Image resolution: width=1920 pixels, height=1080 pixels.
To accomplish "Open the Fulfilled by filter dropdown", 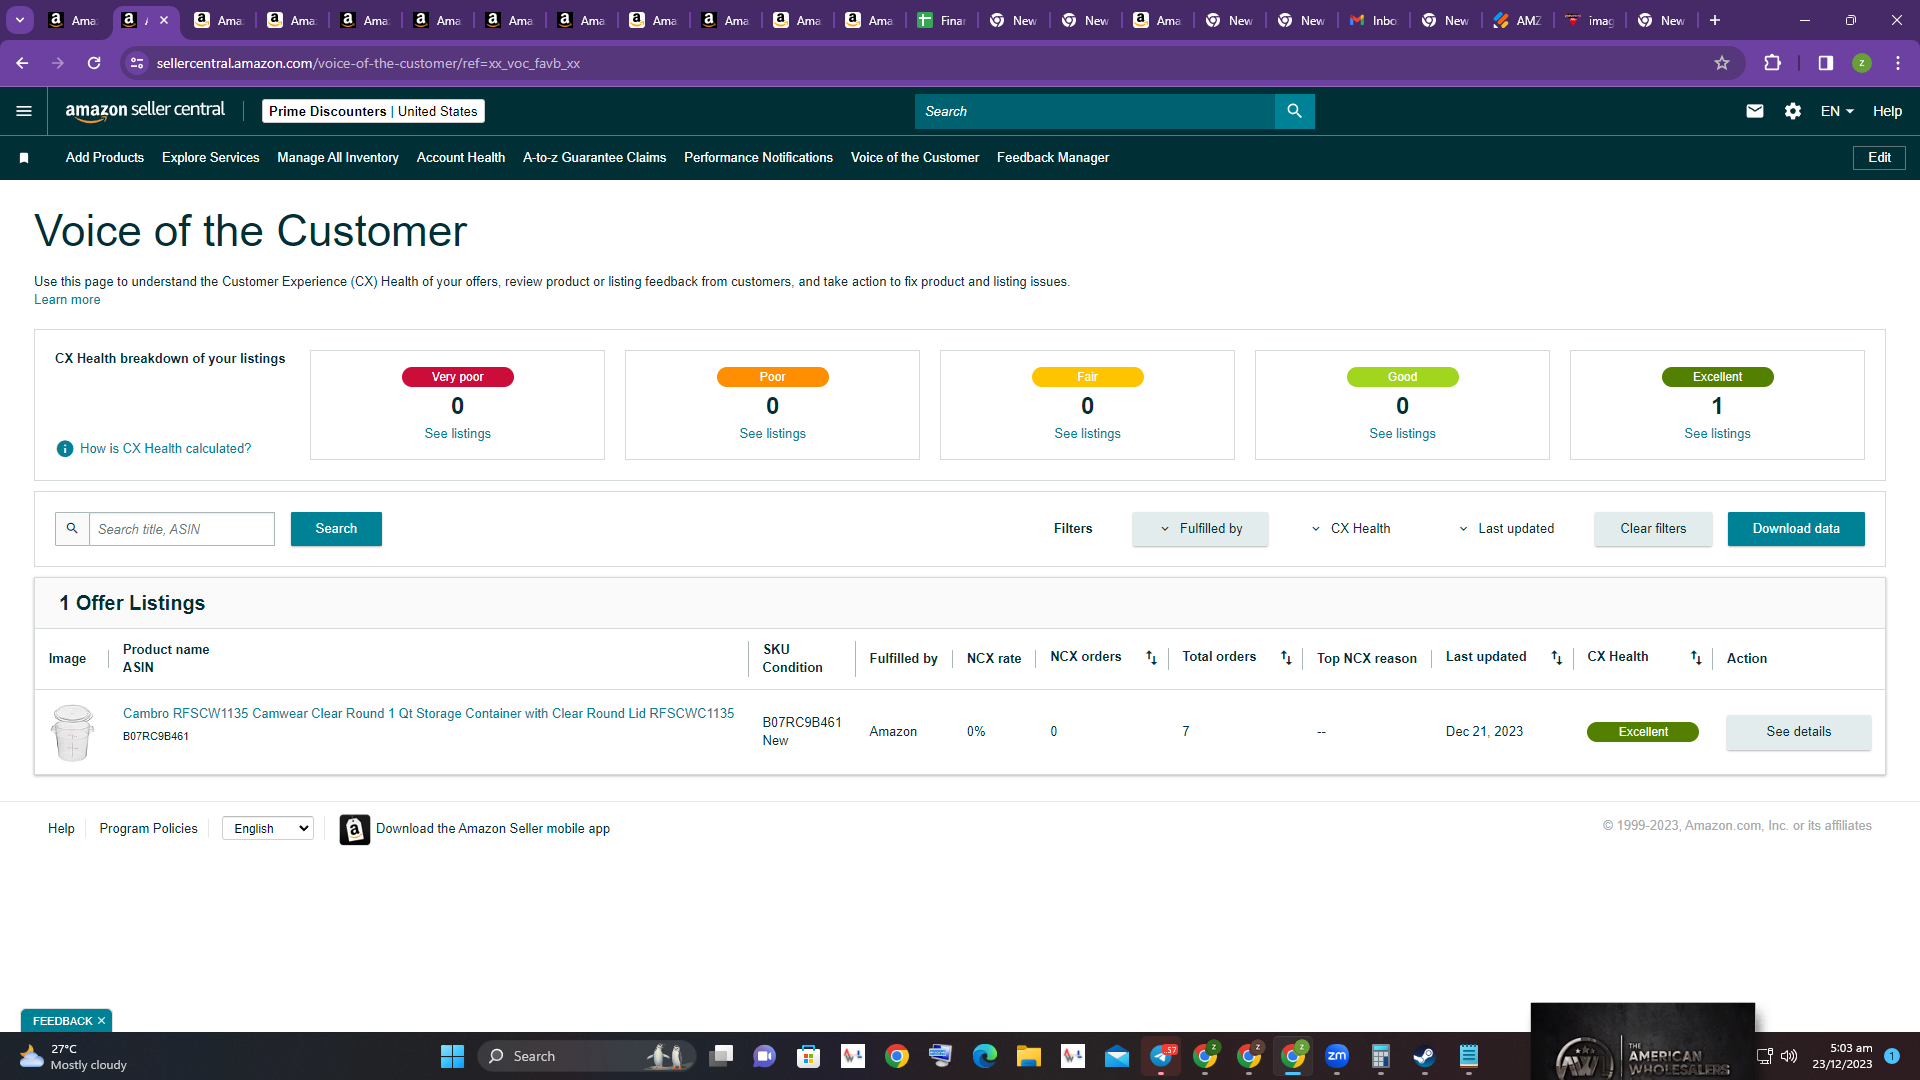I will 1200,529.
